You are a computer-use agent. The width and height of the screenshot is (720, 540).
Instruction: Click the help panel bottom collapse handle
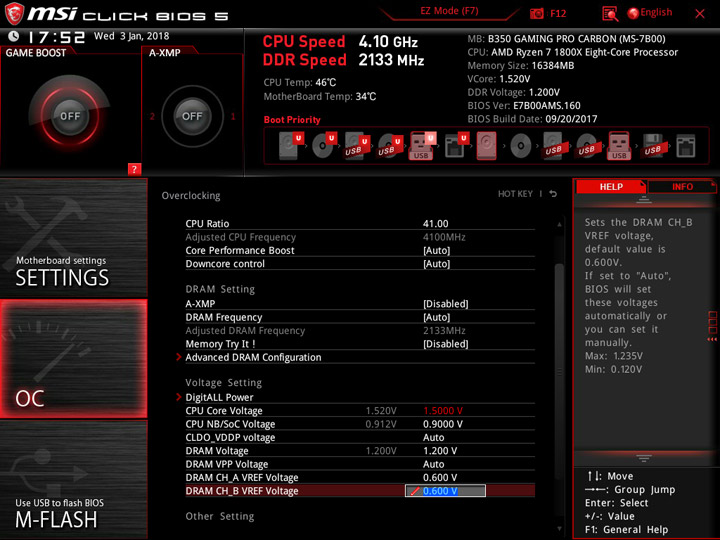pyautogui.click(x=644, y=458)
